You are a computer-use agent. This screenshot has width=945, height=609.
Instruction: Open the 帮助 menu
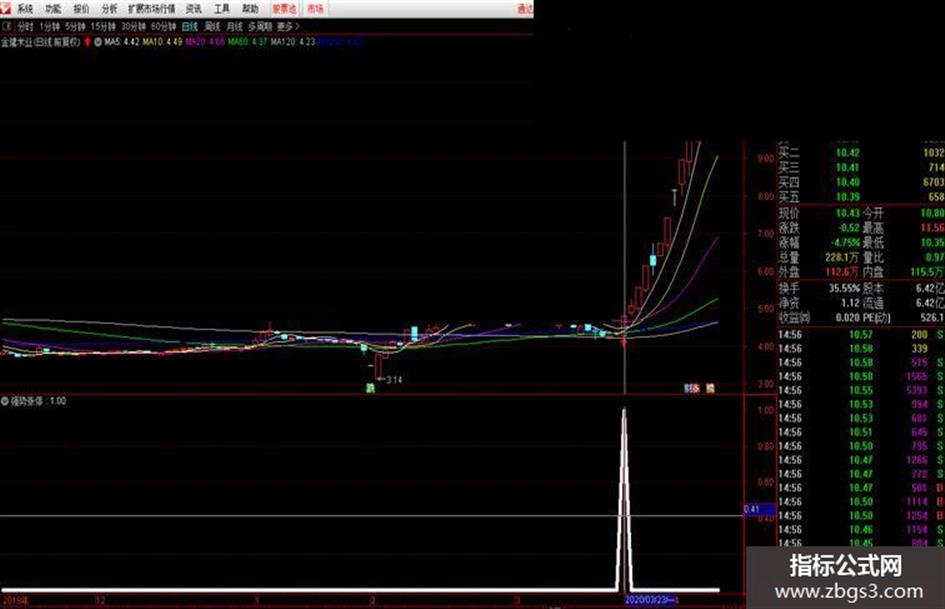(250, 8)
